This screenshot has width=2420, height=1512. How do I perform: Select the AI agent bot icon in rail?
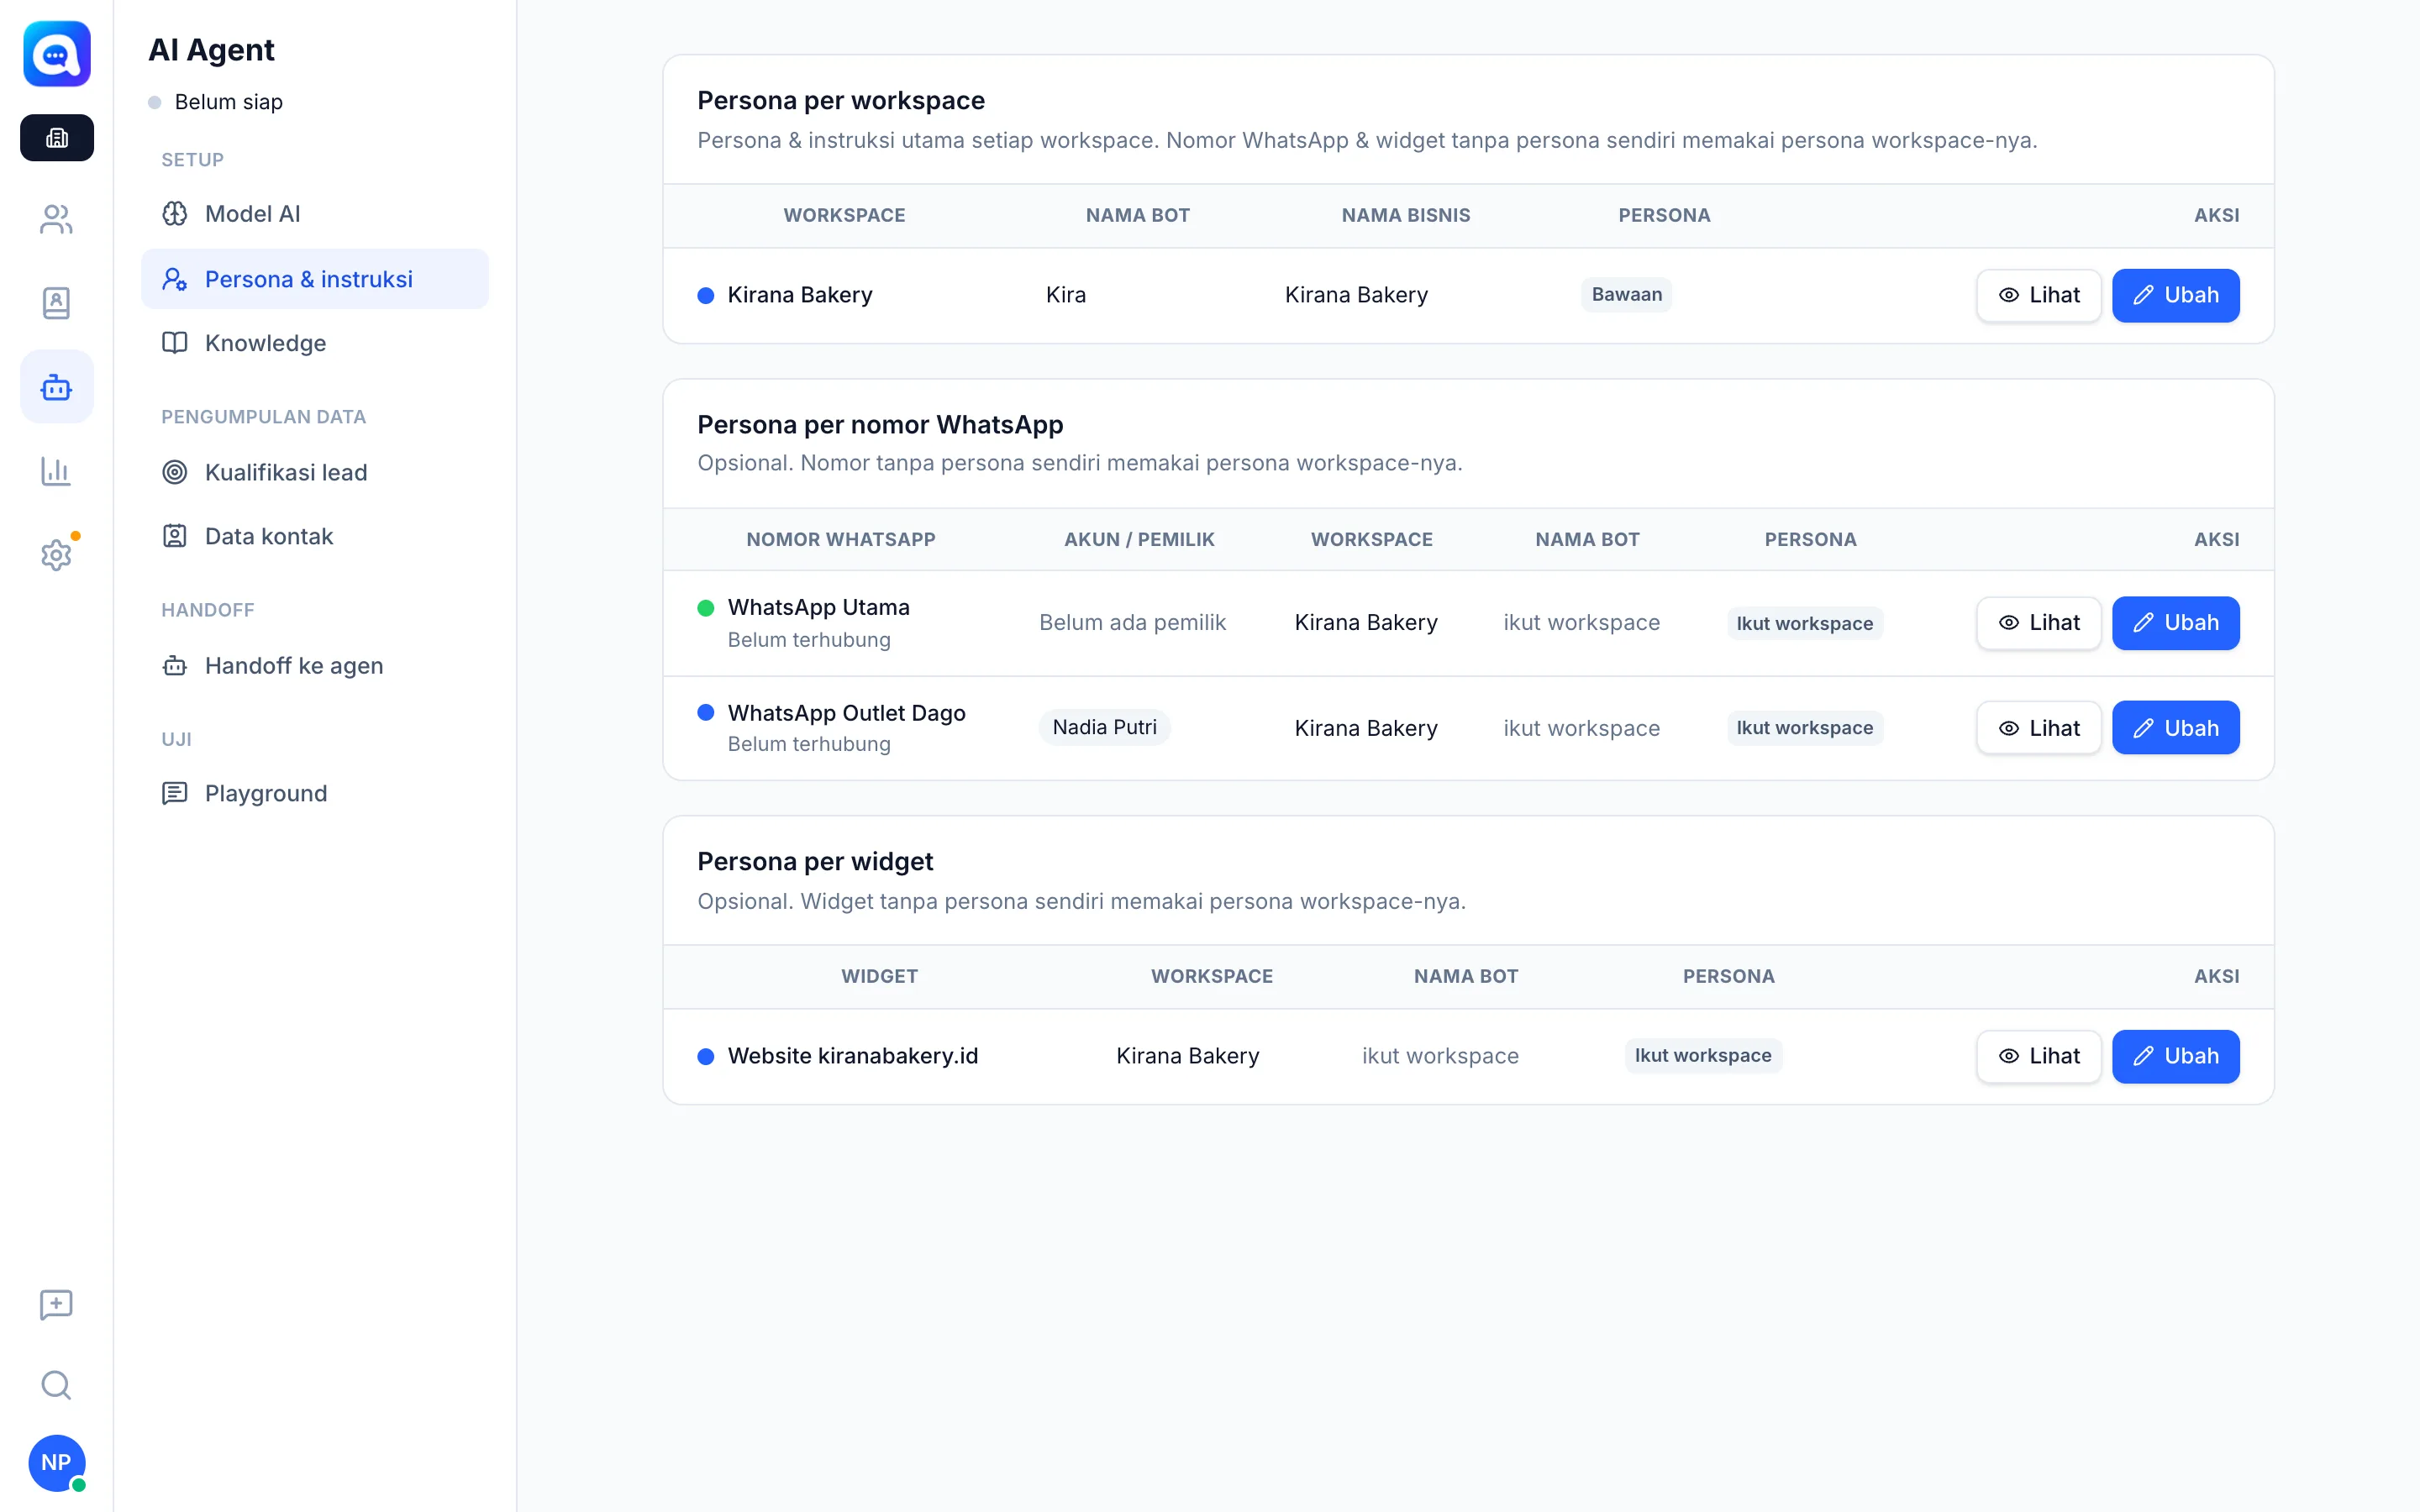click(57, 386)
